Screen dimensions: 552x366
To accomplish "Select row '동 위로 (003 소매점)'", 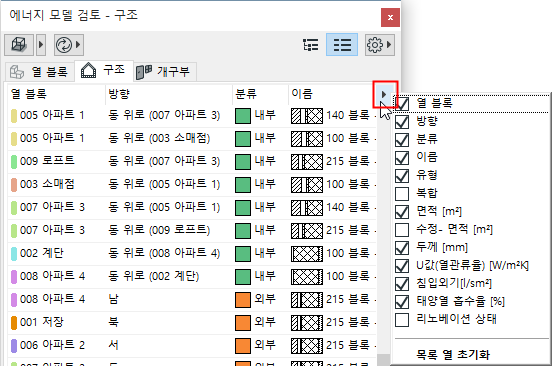I will tap(192, 139).
